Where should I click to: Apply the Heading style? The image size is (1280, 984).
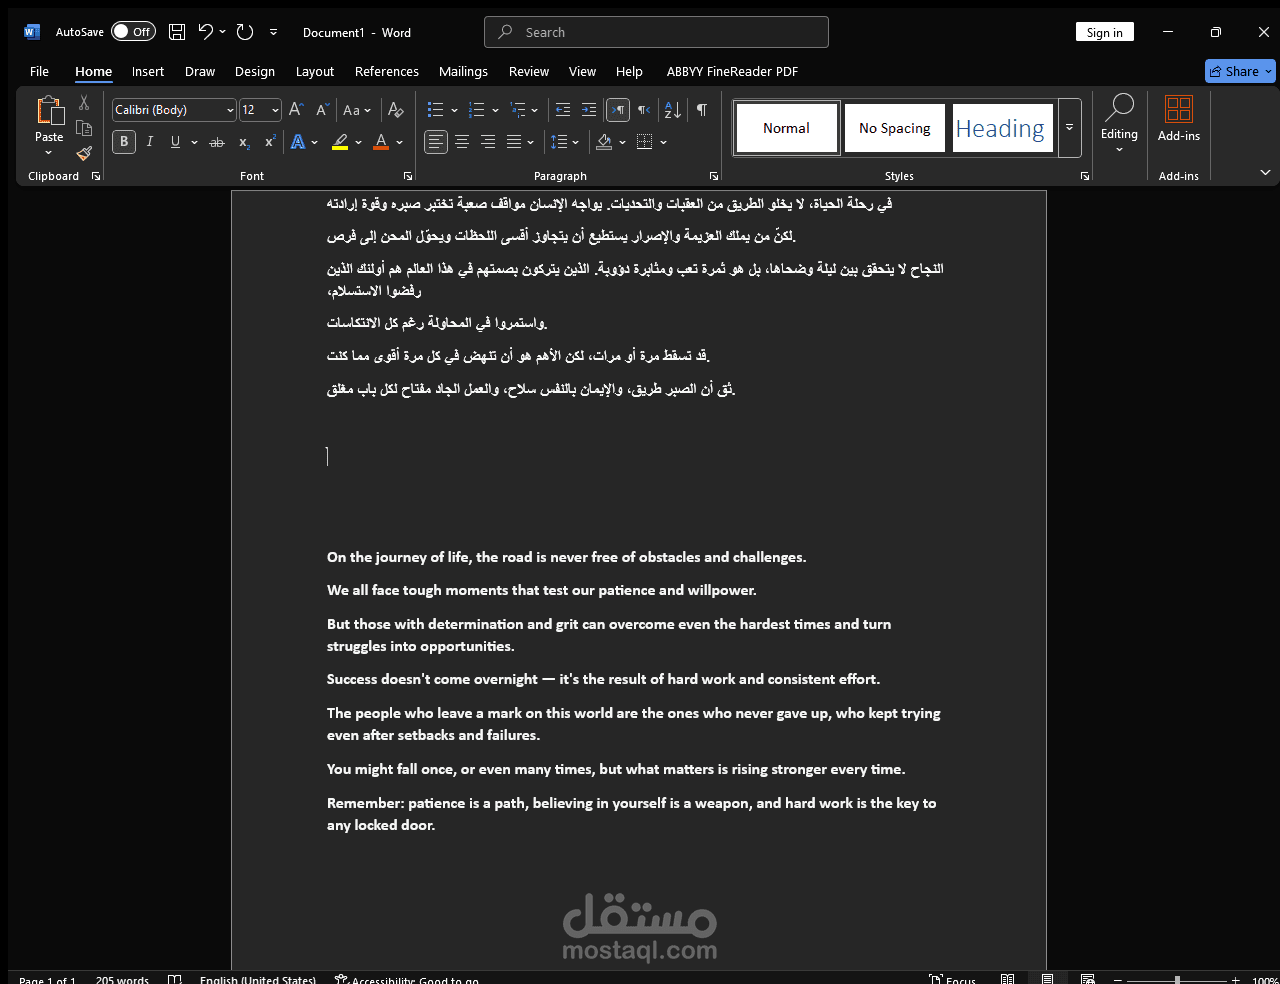pos(1003,128)
